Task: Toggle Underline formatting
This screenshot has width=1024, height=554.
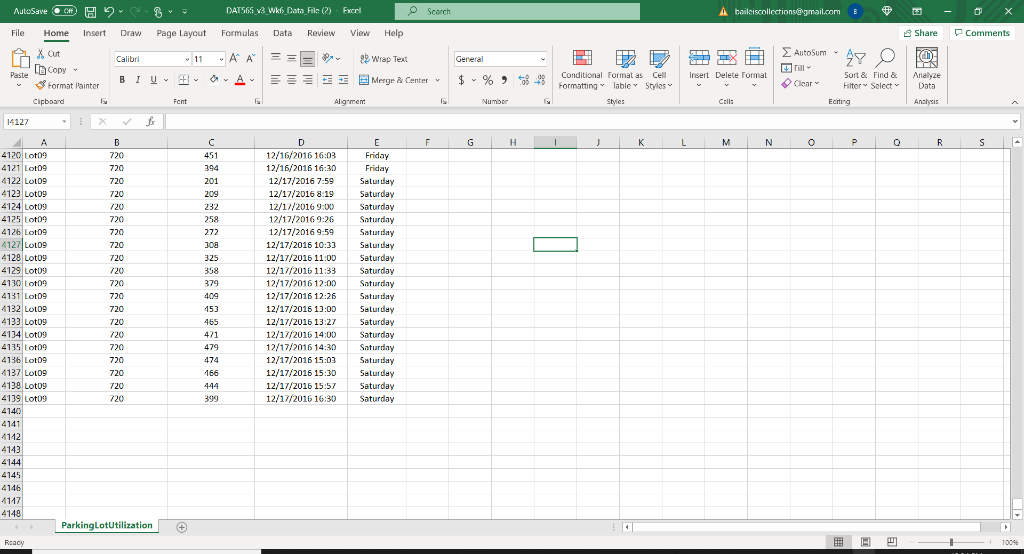Action: pos(153,80)
